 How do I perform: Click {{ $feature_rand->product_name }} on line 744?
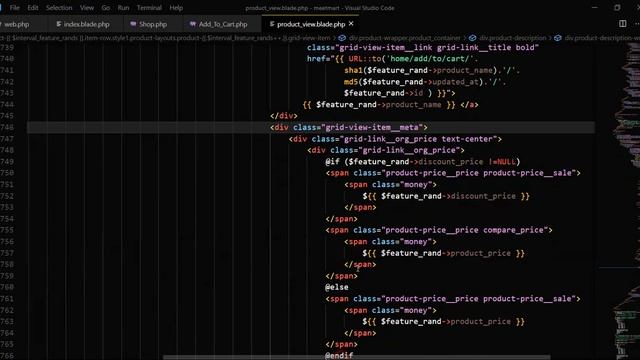(379, 104)
